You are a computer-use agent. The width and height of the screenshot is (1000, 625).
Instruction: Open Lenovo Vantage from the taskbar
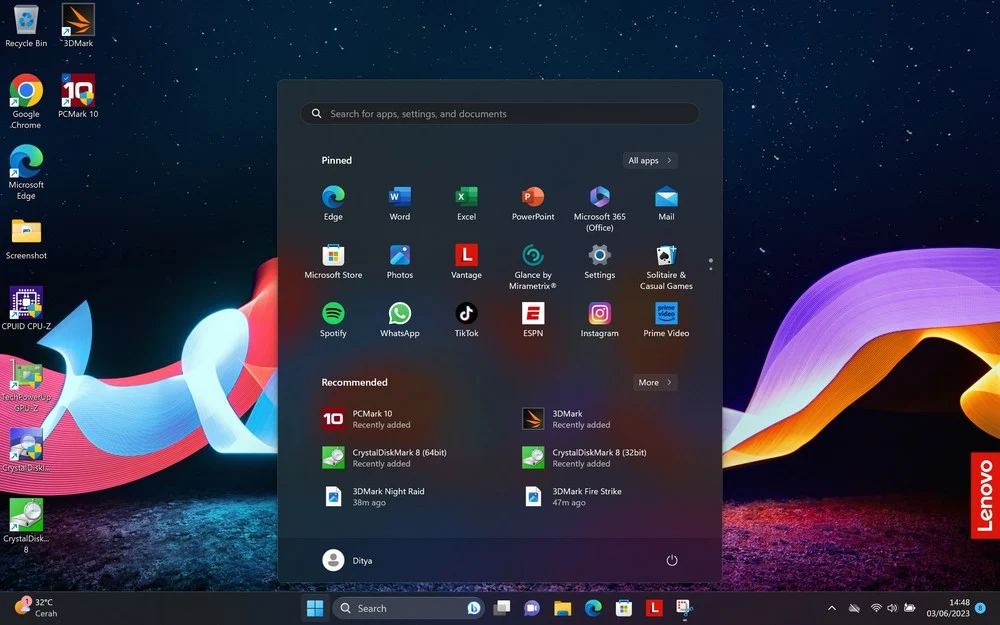click(654, 608)
